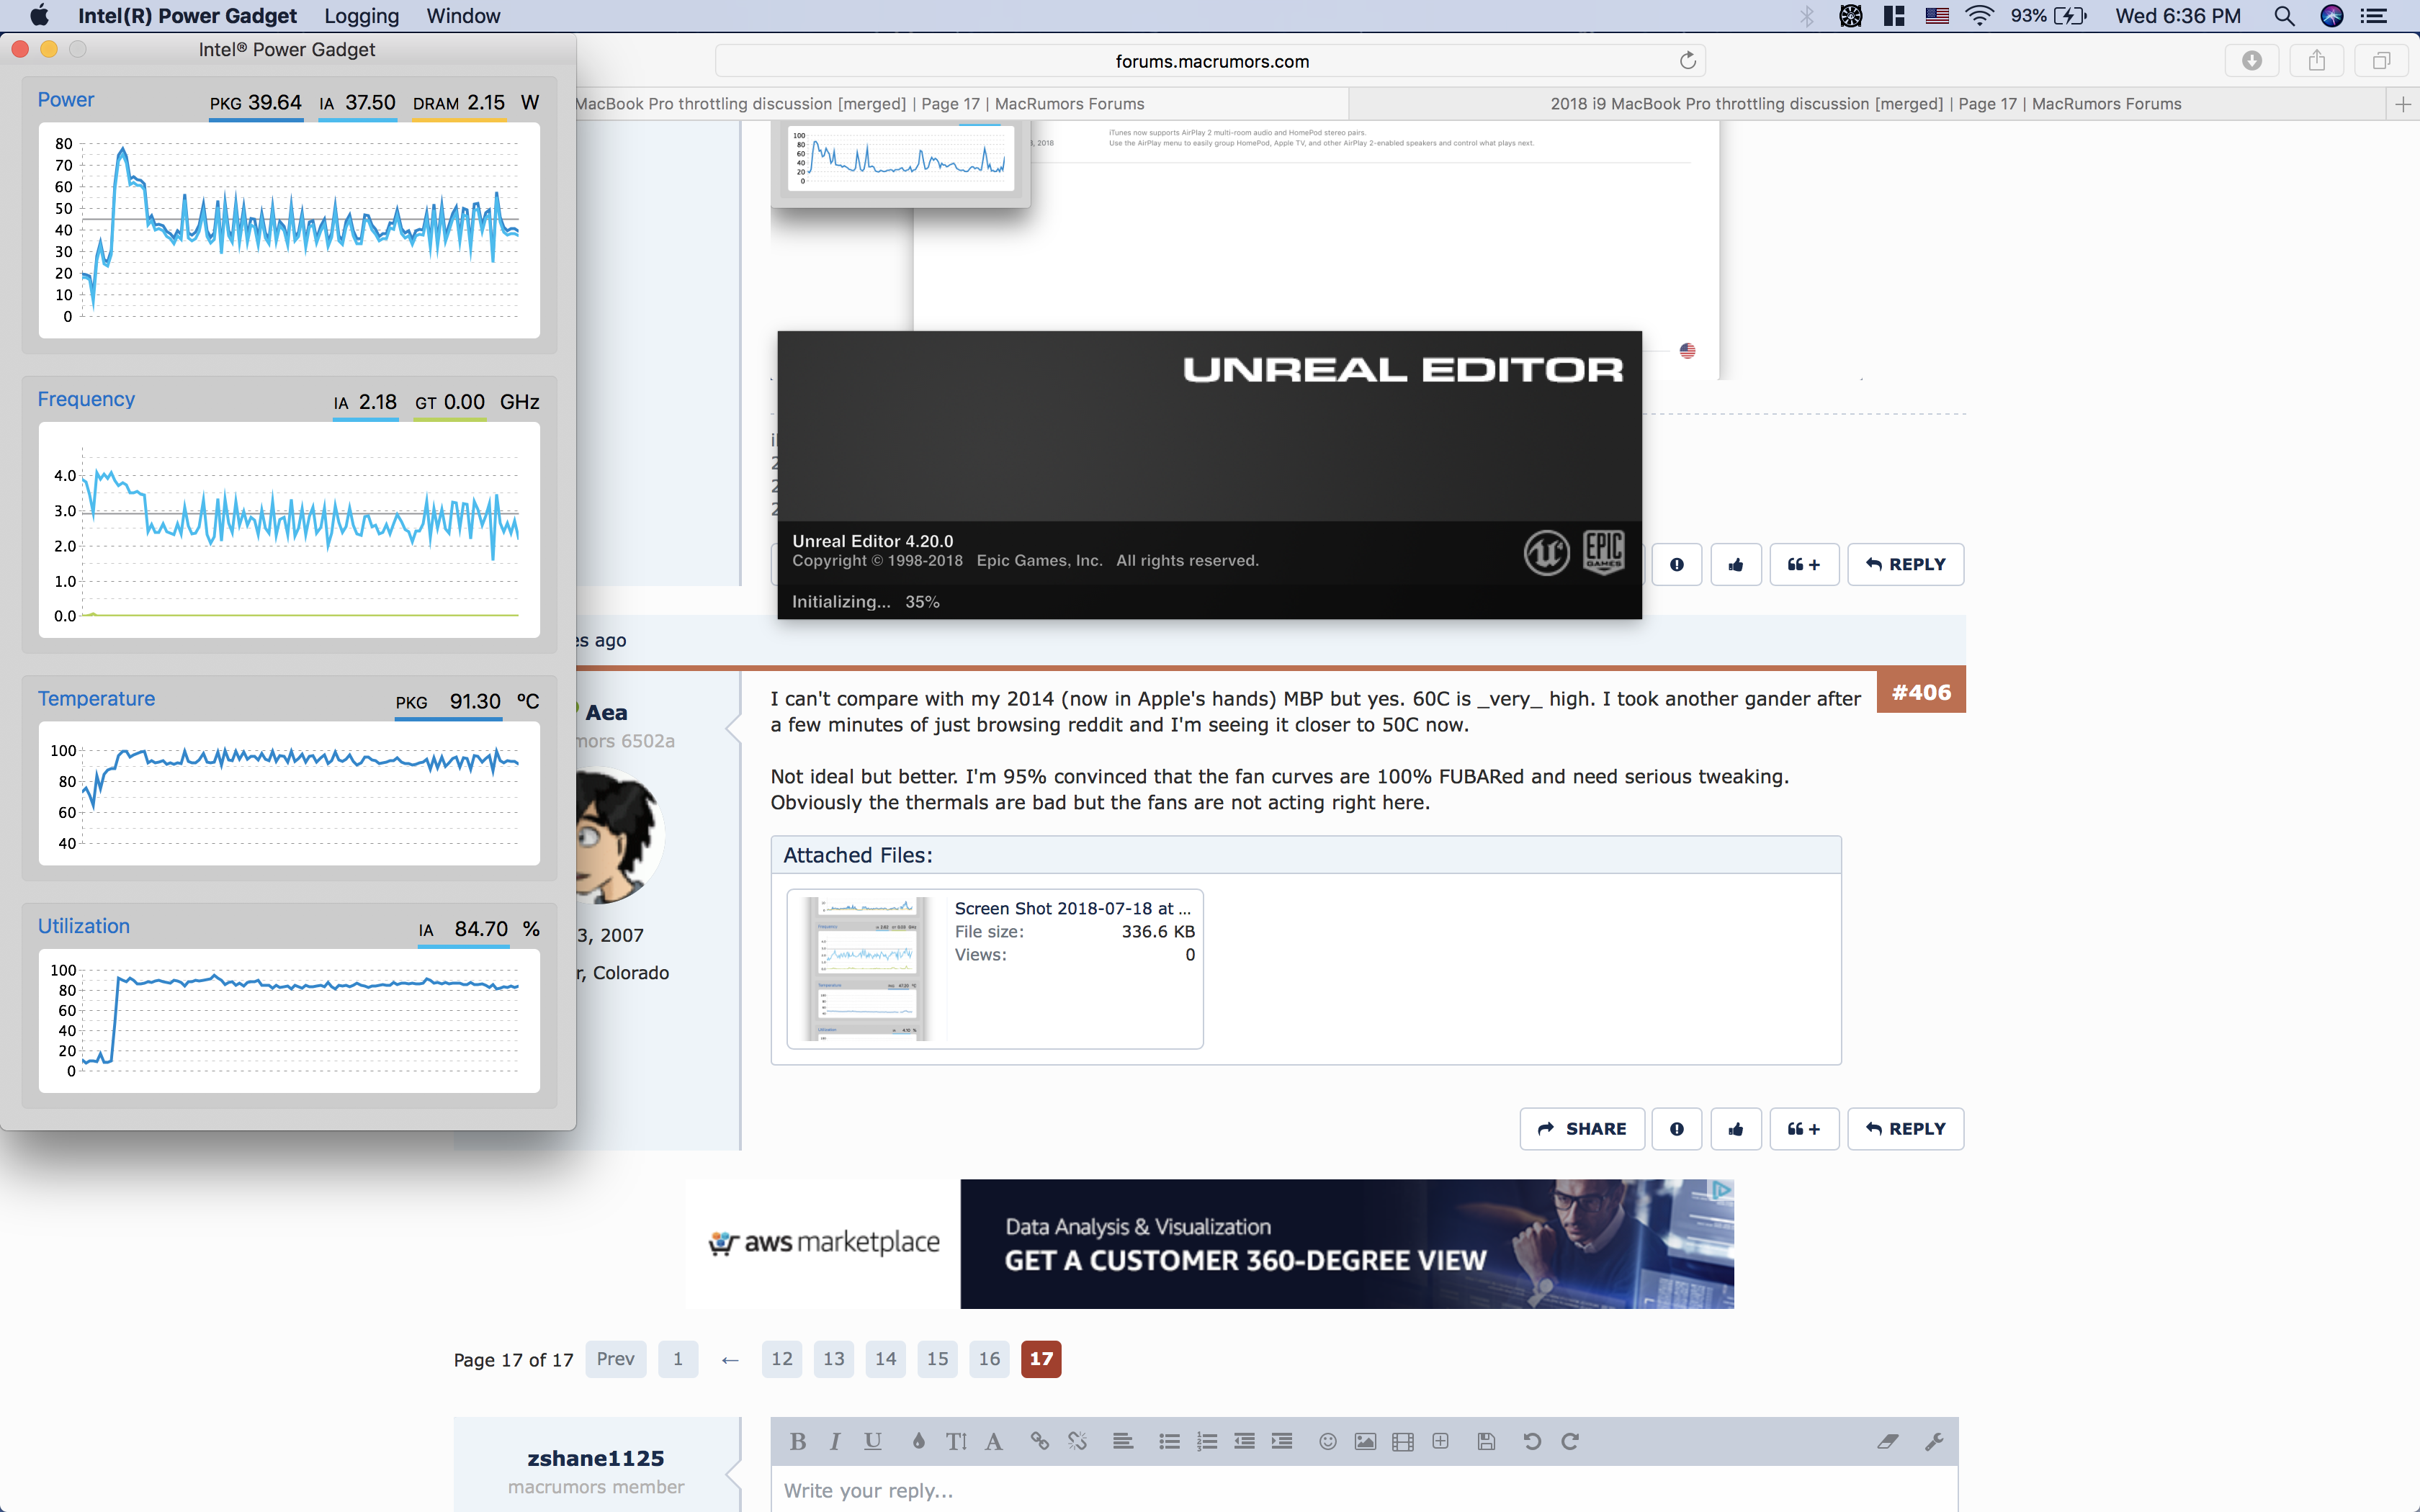The height and width of the screenshot is (1512, 2420).
Task: Reply to the post above #406
Action: pyautogui.click(x=1906, y=565)
